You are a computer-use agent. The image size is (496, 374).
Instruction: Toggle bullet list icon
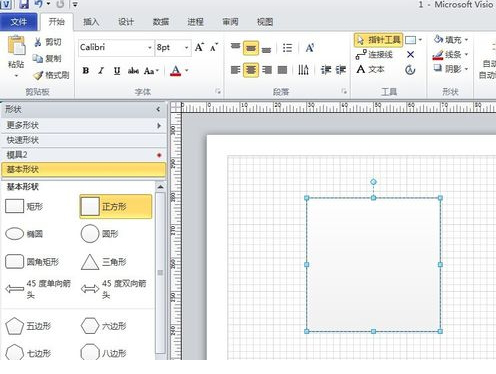point(287,48)
